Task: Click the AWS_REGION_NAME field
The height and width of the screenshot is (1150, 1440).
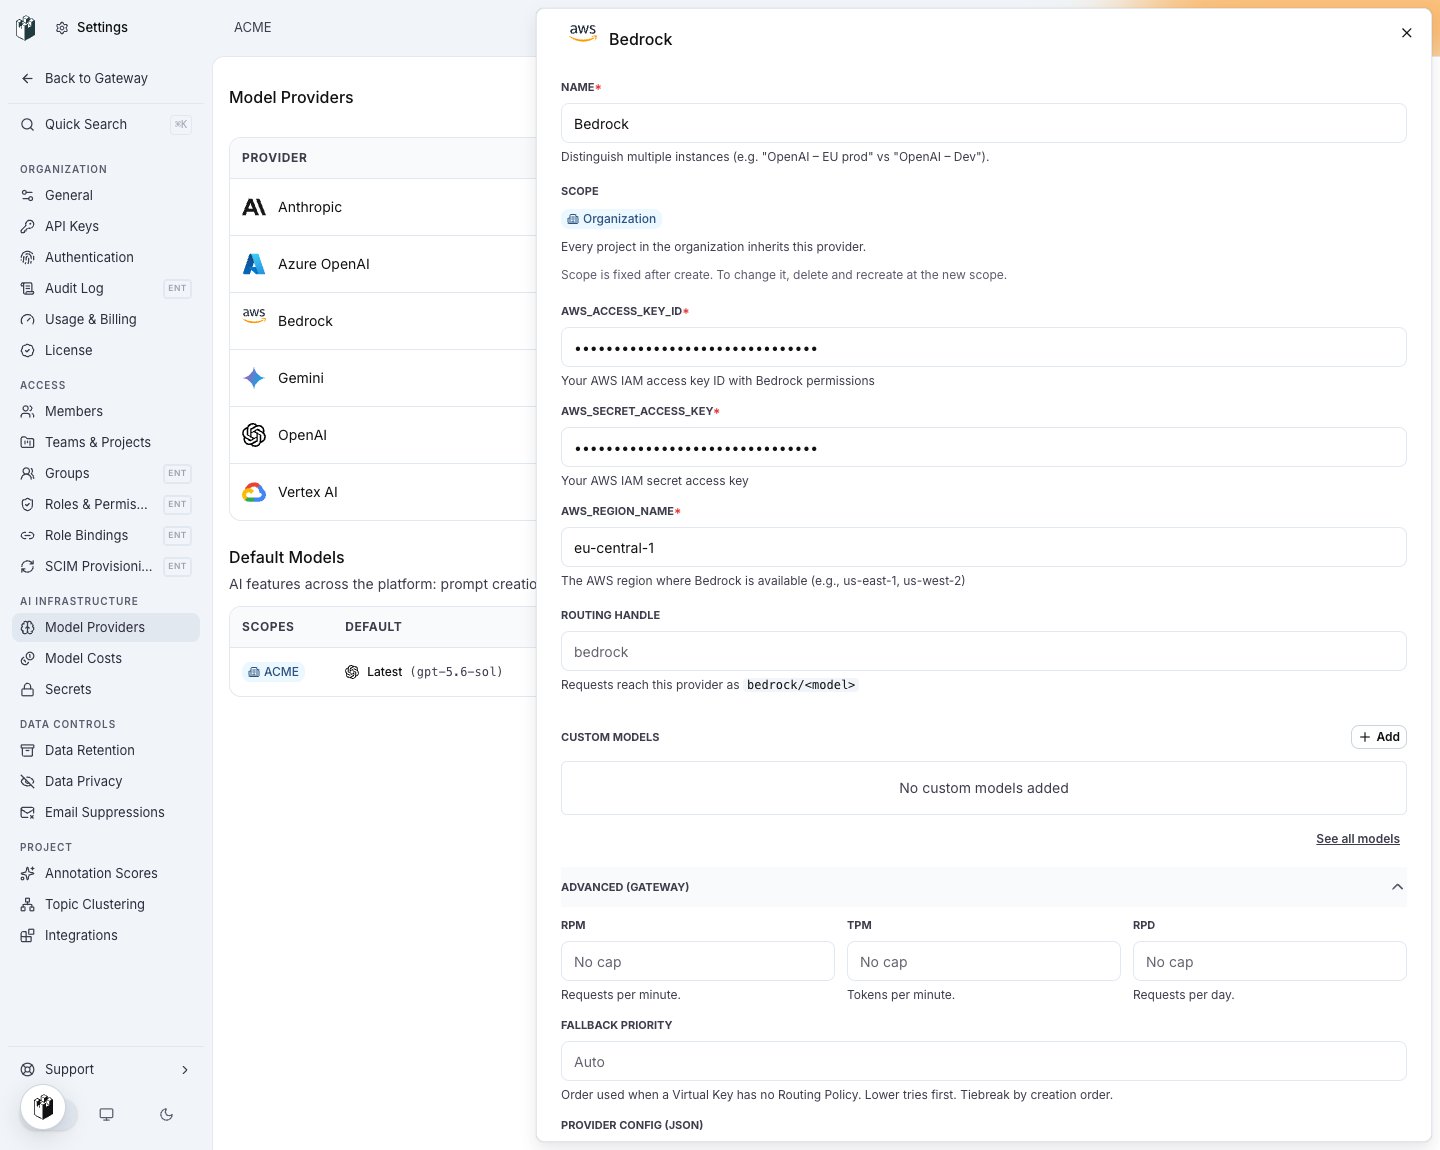Action: [983, 548]
